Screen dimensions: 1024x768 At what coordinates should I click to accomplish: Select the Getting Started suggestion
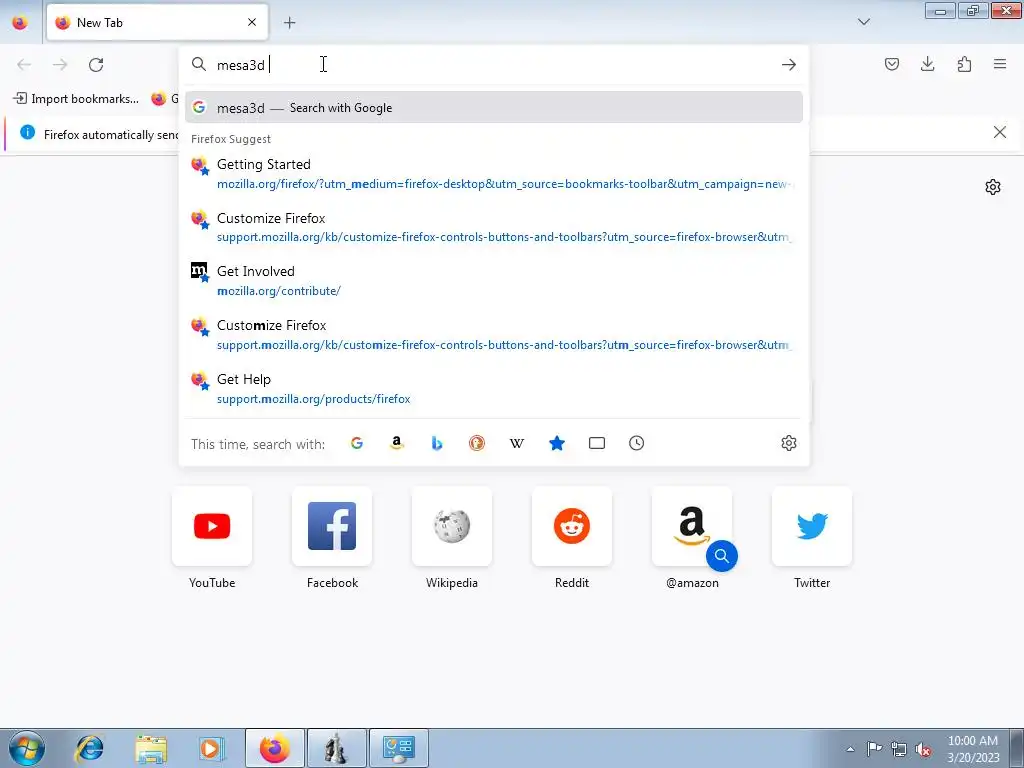[494, 174]
